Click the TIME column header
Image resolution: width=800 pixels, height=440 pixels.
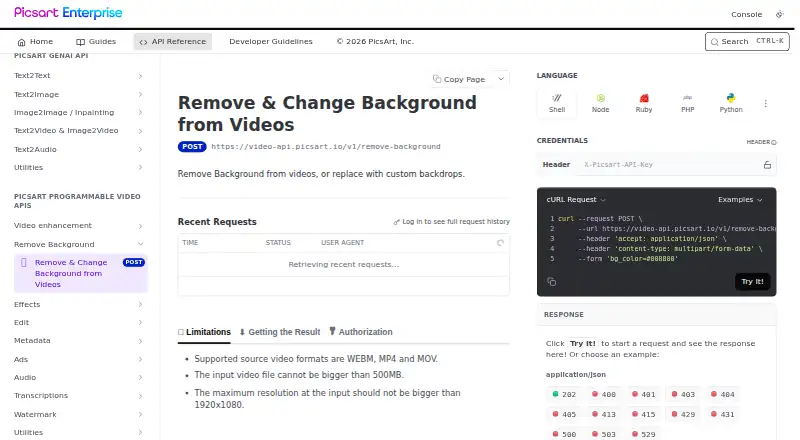190,243
